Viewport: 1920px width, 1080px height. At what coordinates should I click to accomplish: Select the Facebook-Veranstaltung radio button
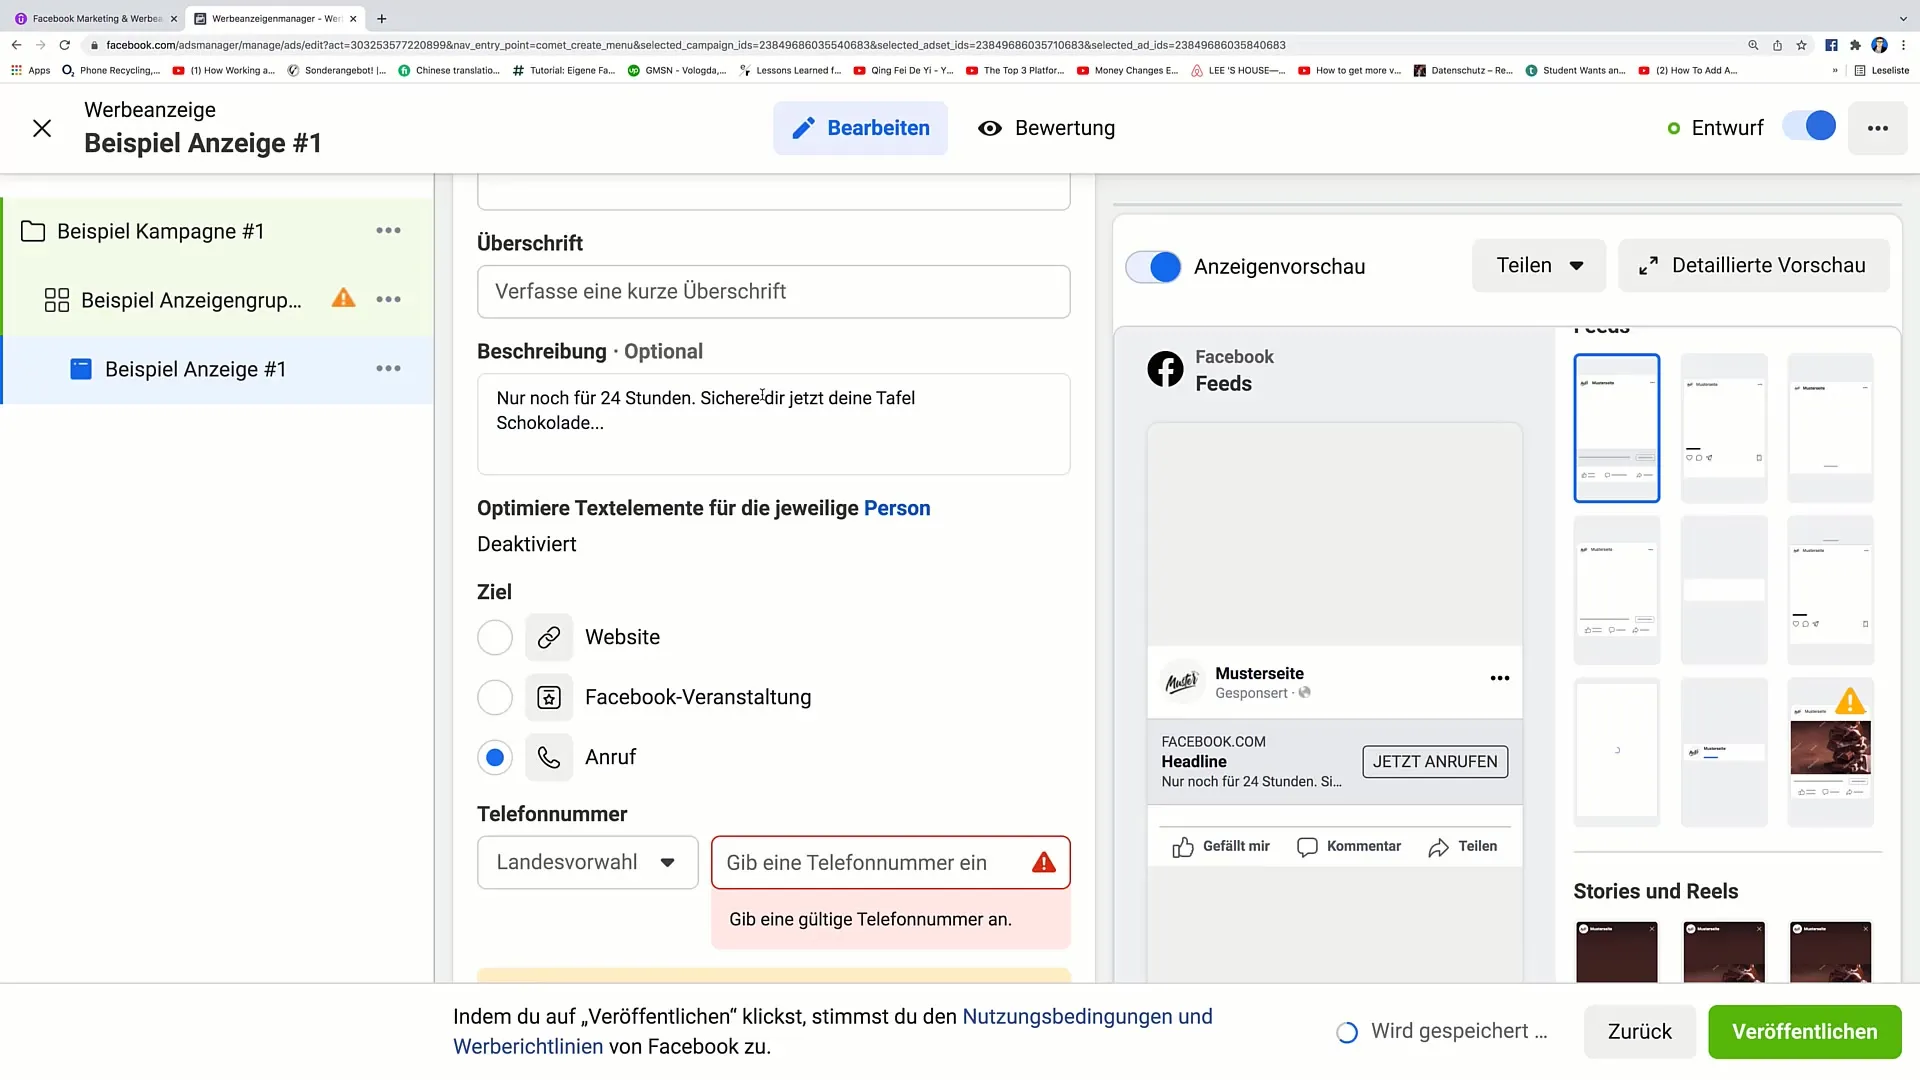pos(495,696)
